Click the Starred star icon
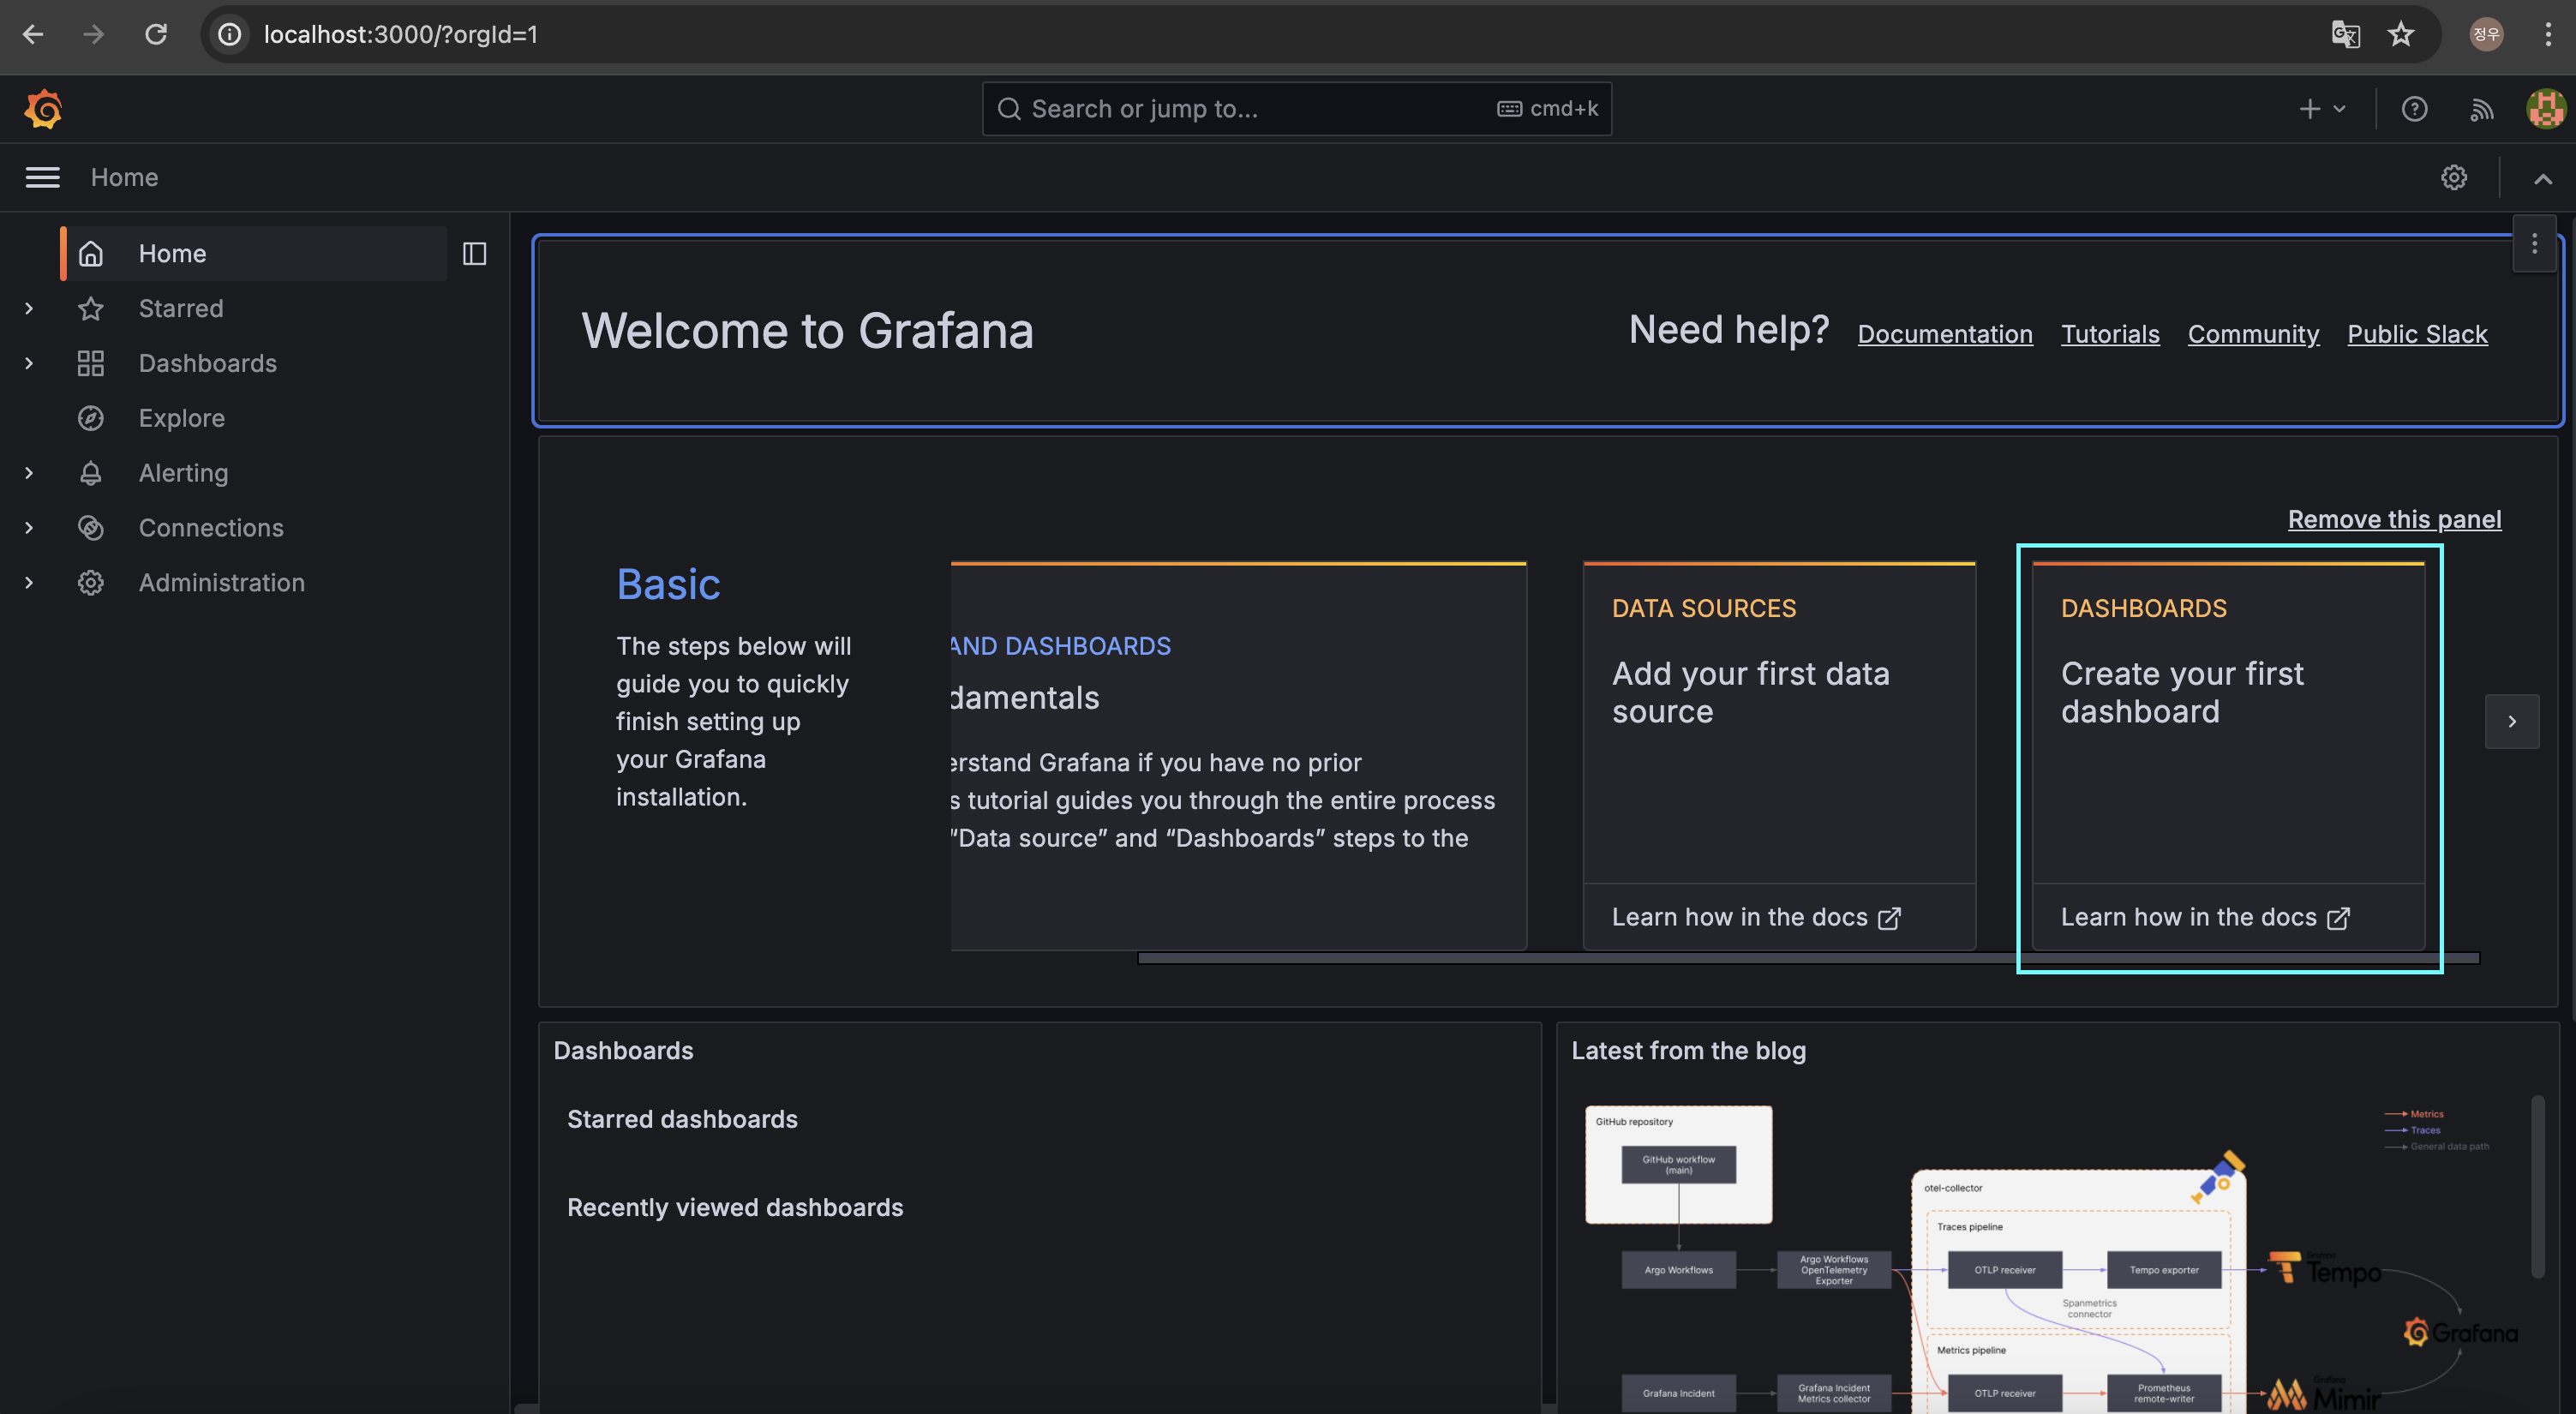 click(x=91, y=309)
